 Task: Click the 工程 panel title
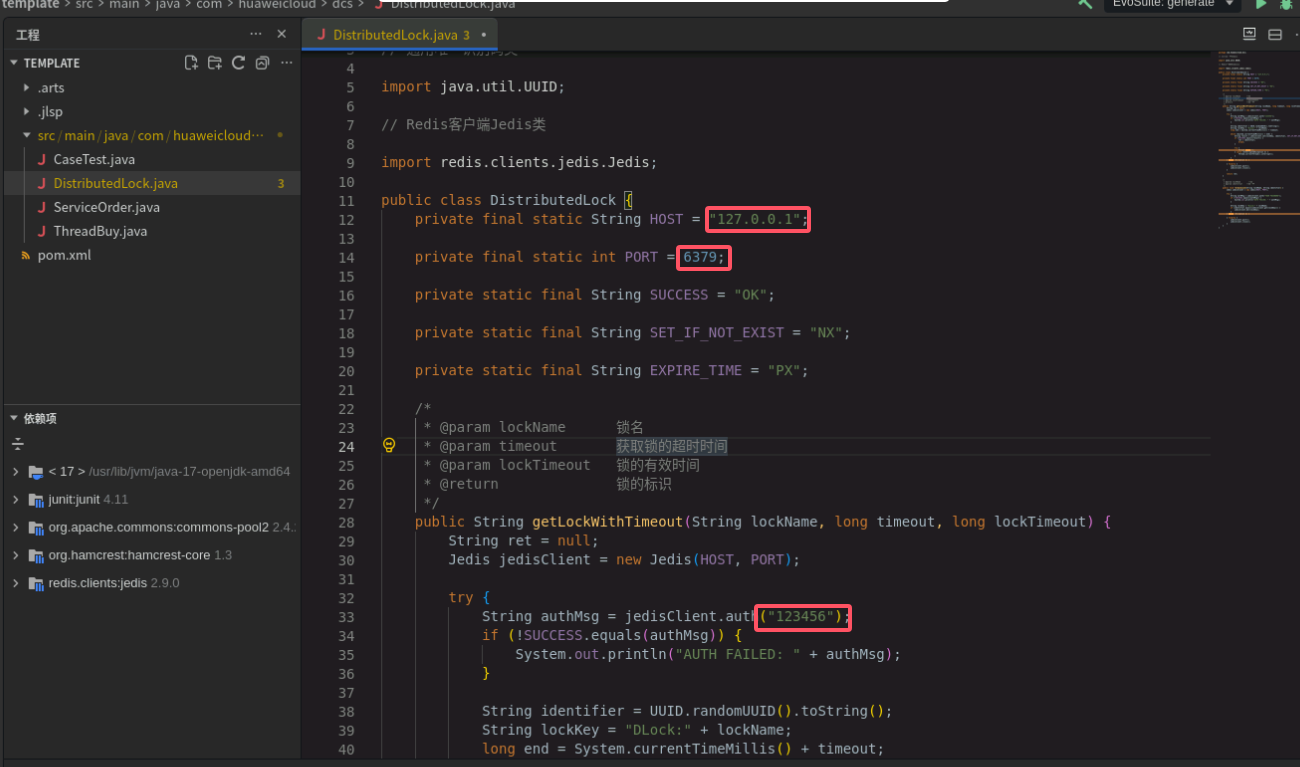coord(28,34)
